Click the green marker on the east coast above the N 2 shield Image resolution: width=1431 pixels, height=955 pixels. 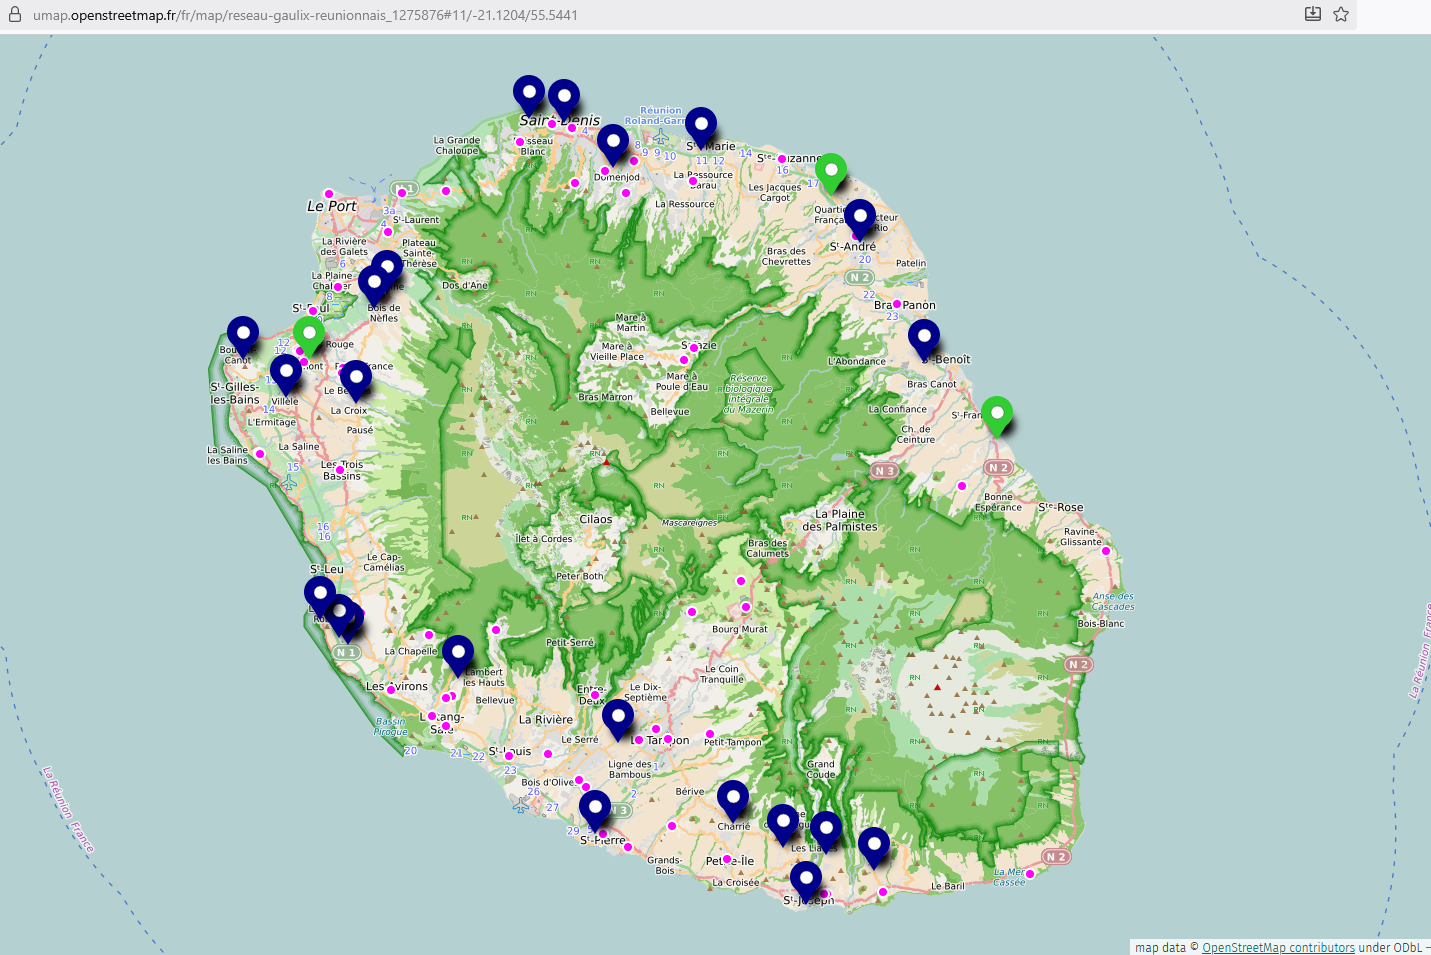[x=997, y=415]
